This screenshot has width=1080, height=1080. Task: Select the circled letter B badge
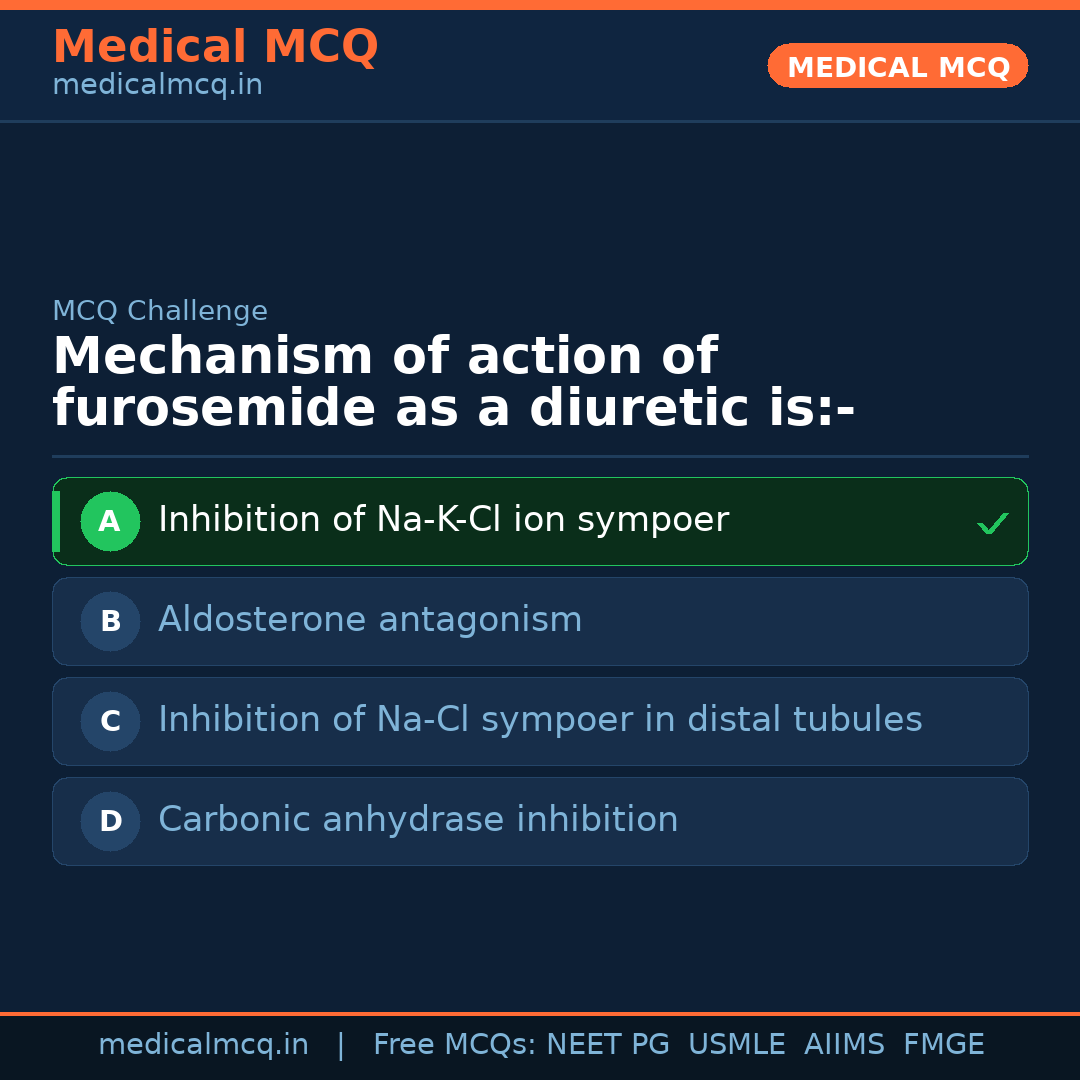110,621
